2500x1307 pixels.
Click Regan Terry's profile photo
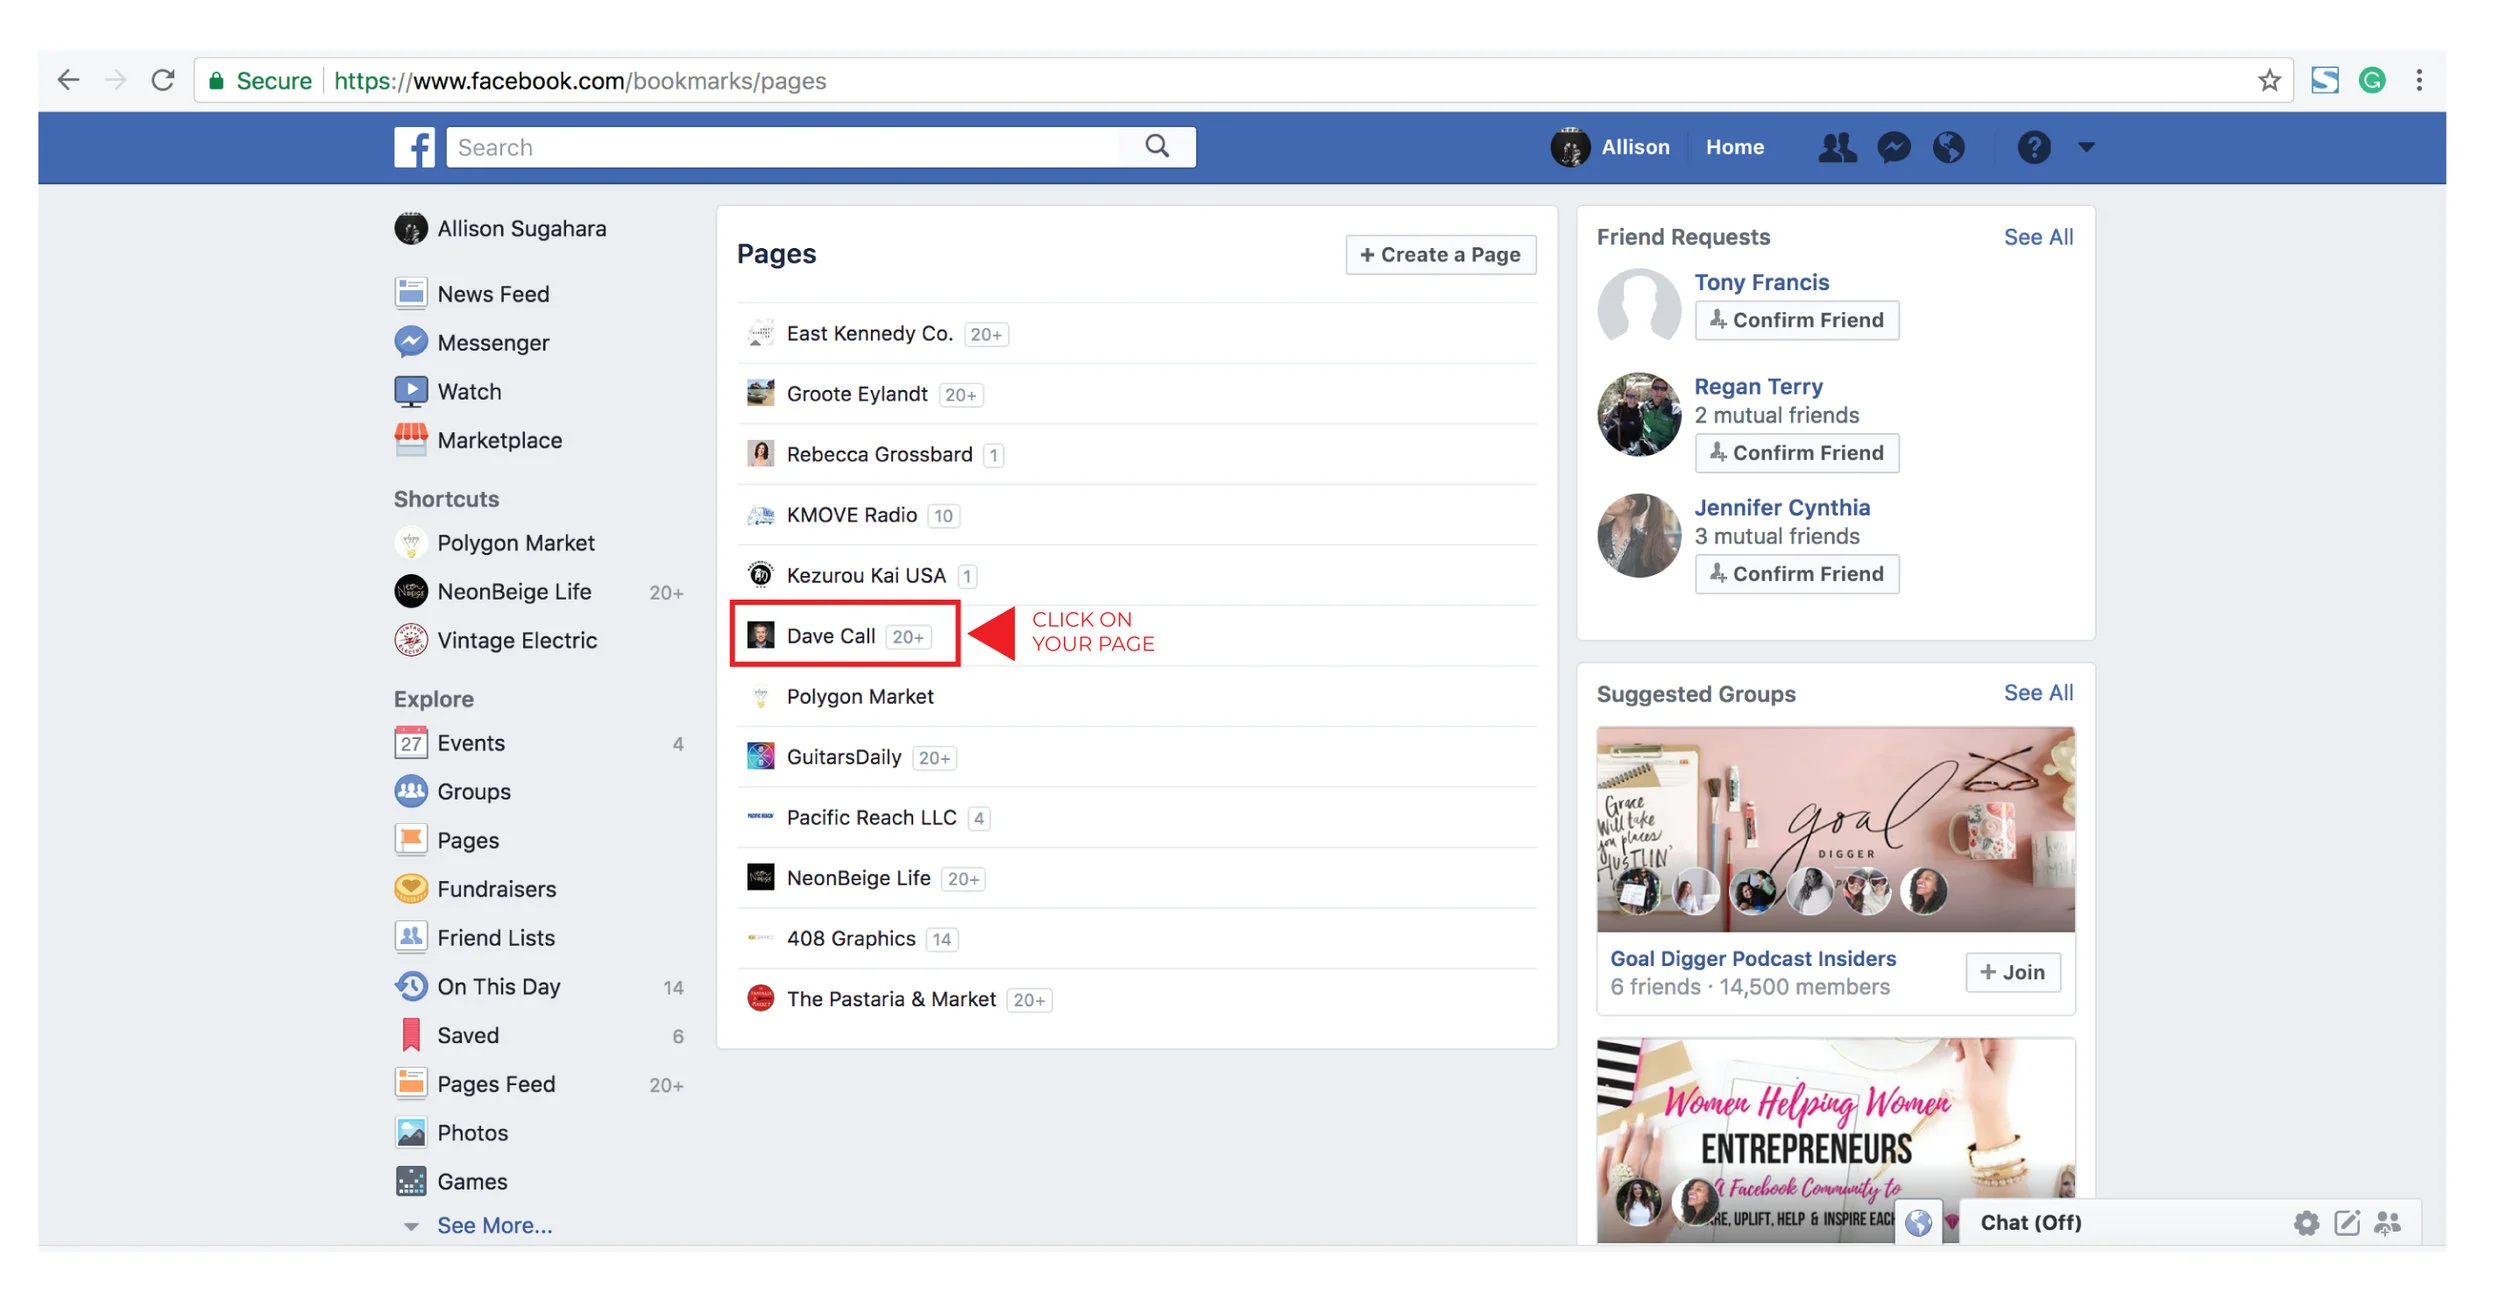(1638, 415)
